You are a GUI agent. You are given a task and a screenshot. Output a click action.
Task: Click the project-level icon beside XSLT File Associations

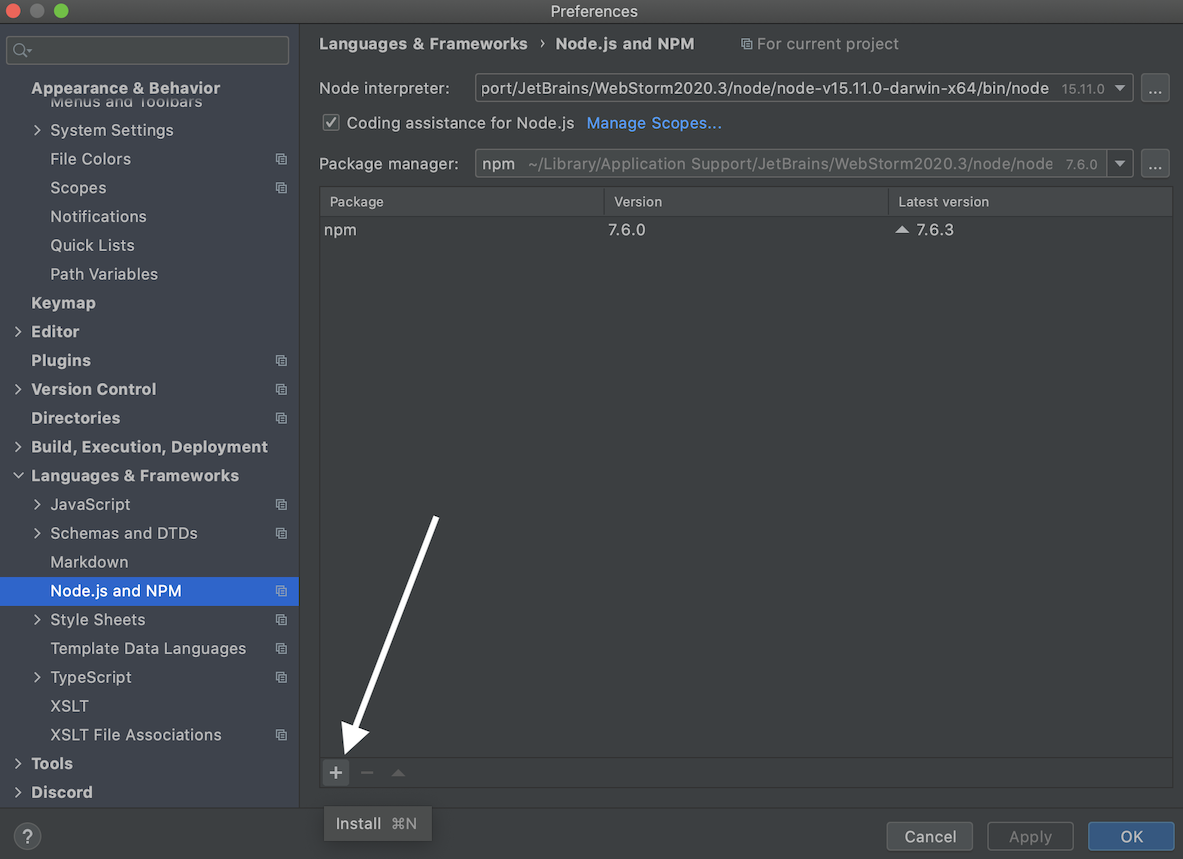point(281,735)
